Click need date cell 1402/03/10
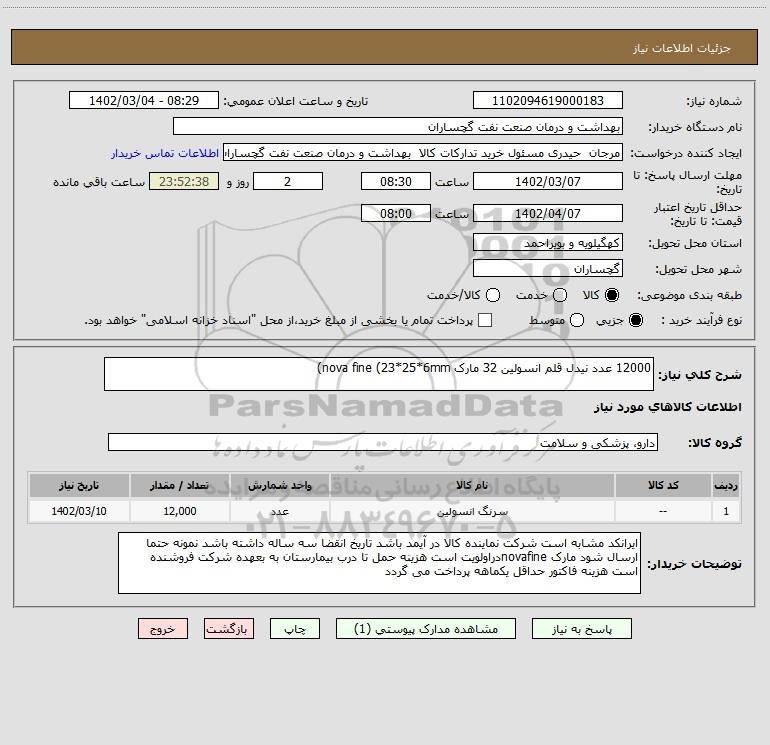The image size is (770, 745). point(79,511)
